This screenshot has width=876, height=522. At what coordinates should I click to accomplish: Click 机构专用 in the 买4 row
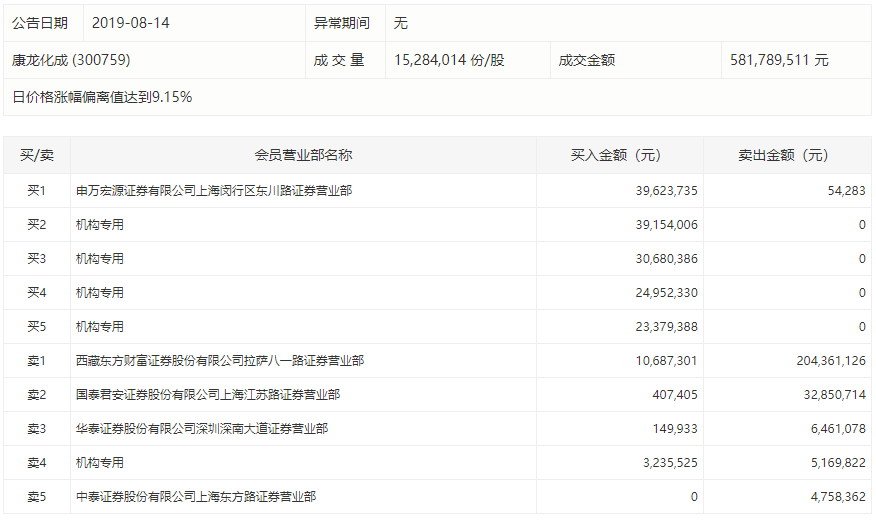click(100, 293)
